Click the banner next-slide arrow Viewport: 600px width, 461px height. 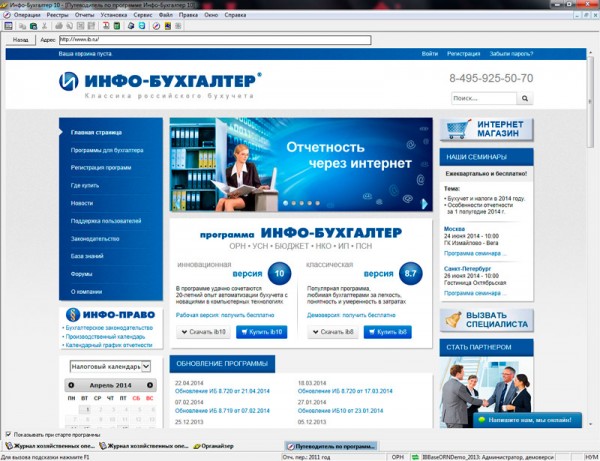tap(424, 204)
